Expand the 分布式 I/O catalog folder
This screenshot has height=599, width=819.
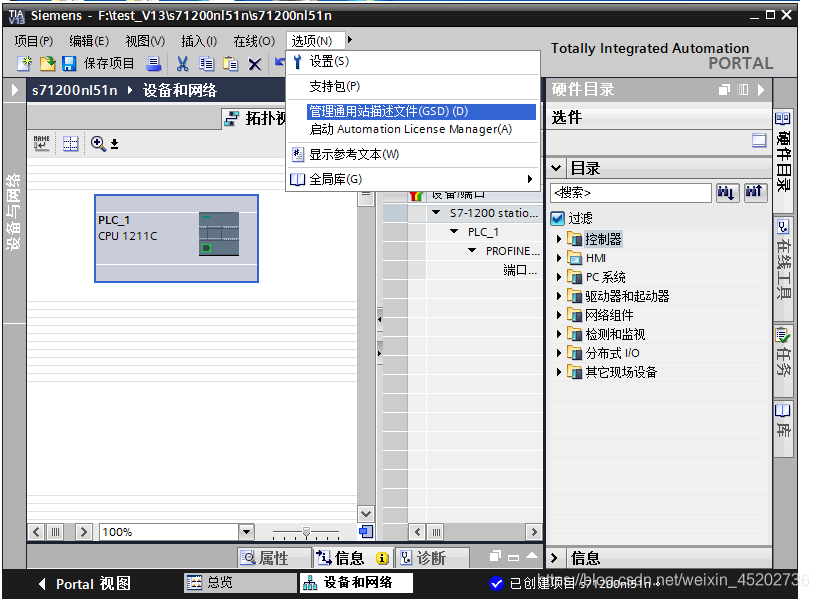[x=559, y=353]
